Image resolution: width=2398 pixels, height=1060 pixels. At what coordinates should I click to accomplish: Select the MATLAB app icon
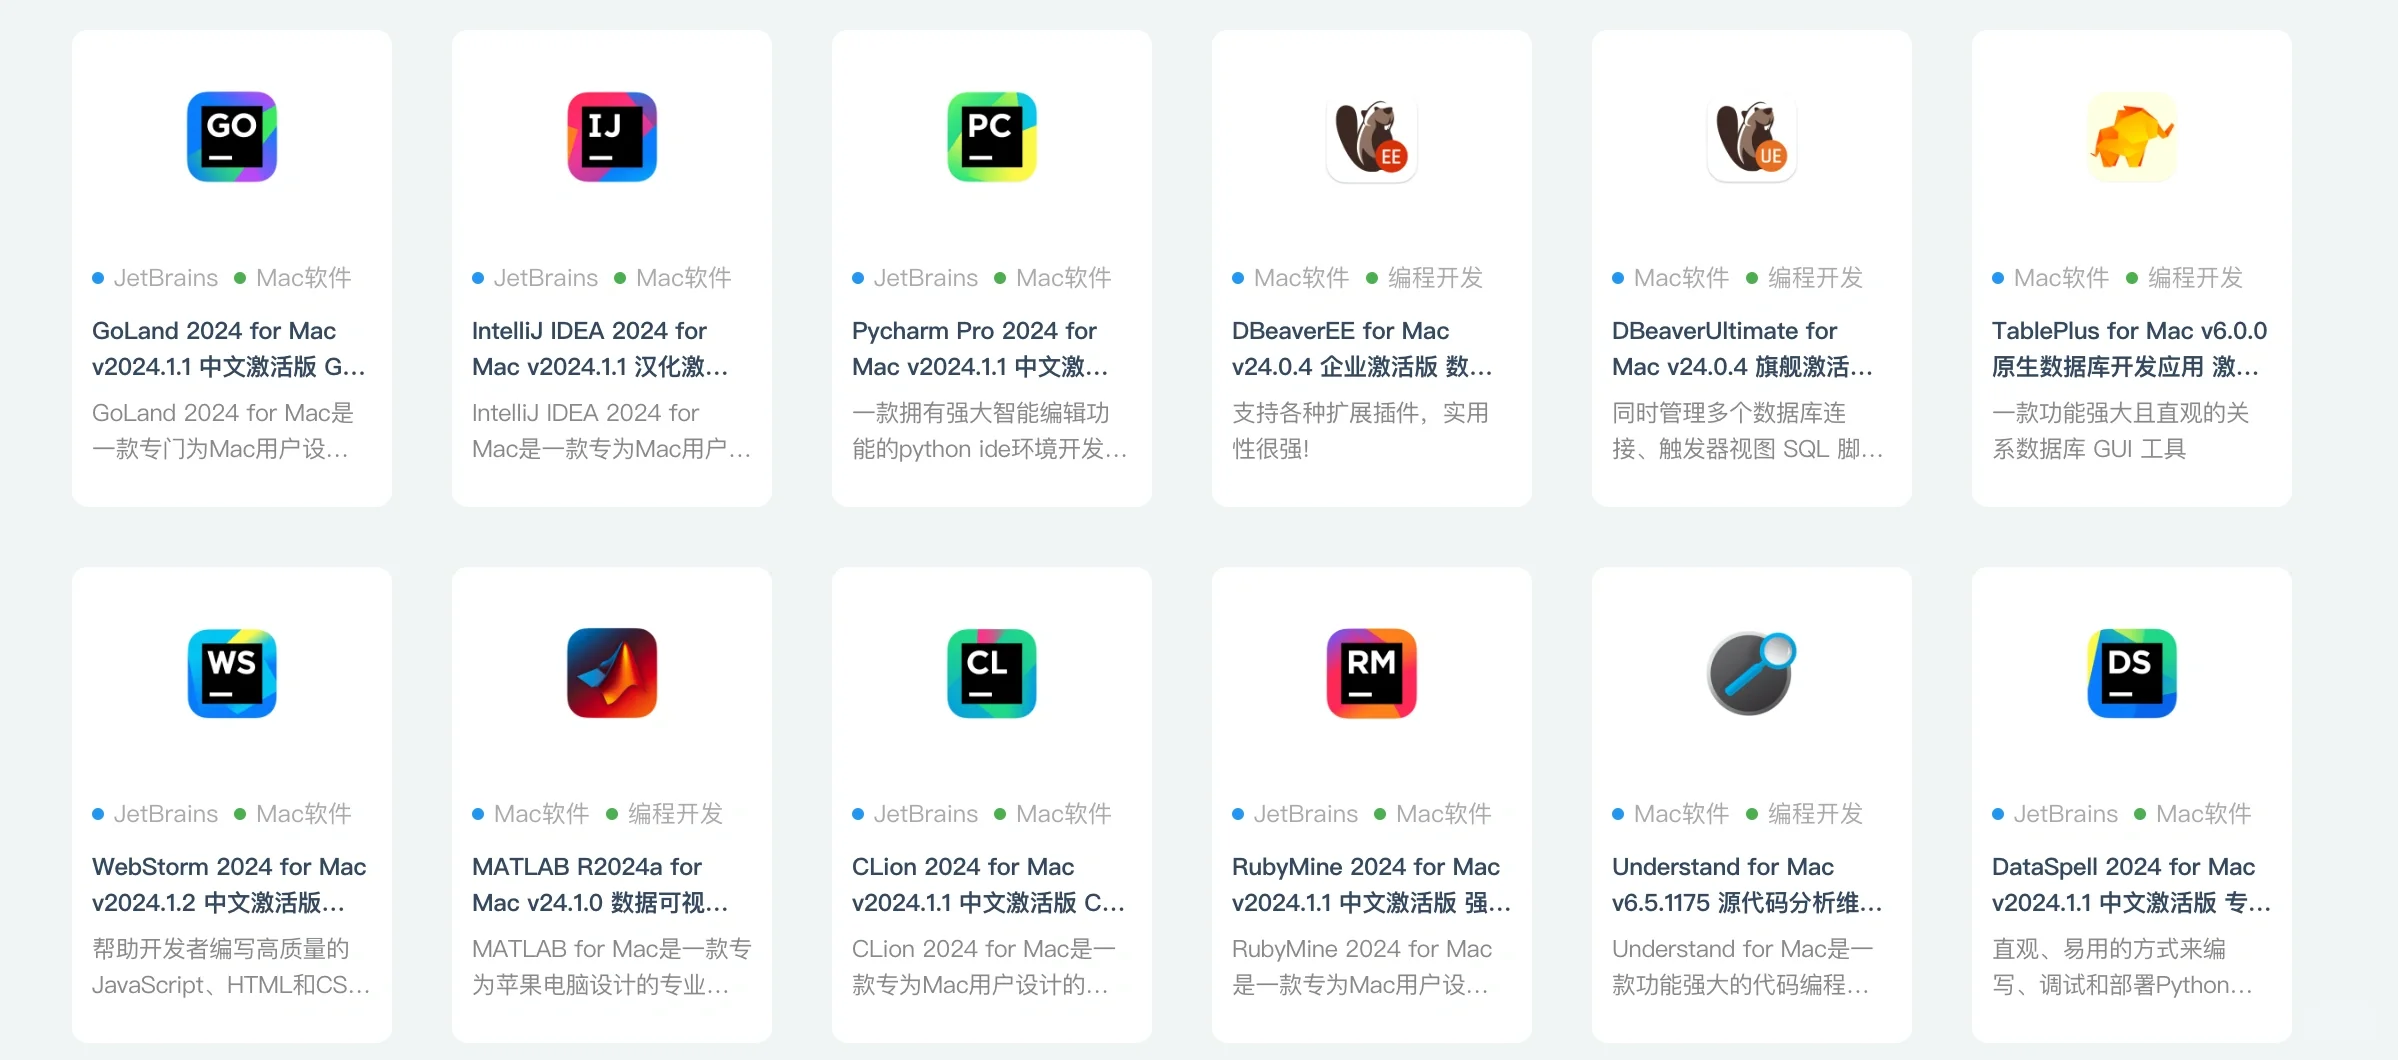(x=611, y=673)
